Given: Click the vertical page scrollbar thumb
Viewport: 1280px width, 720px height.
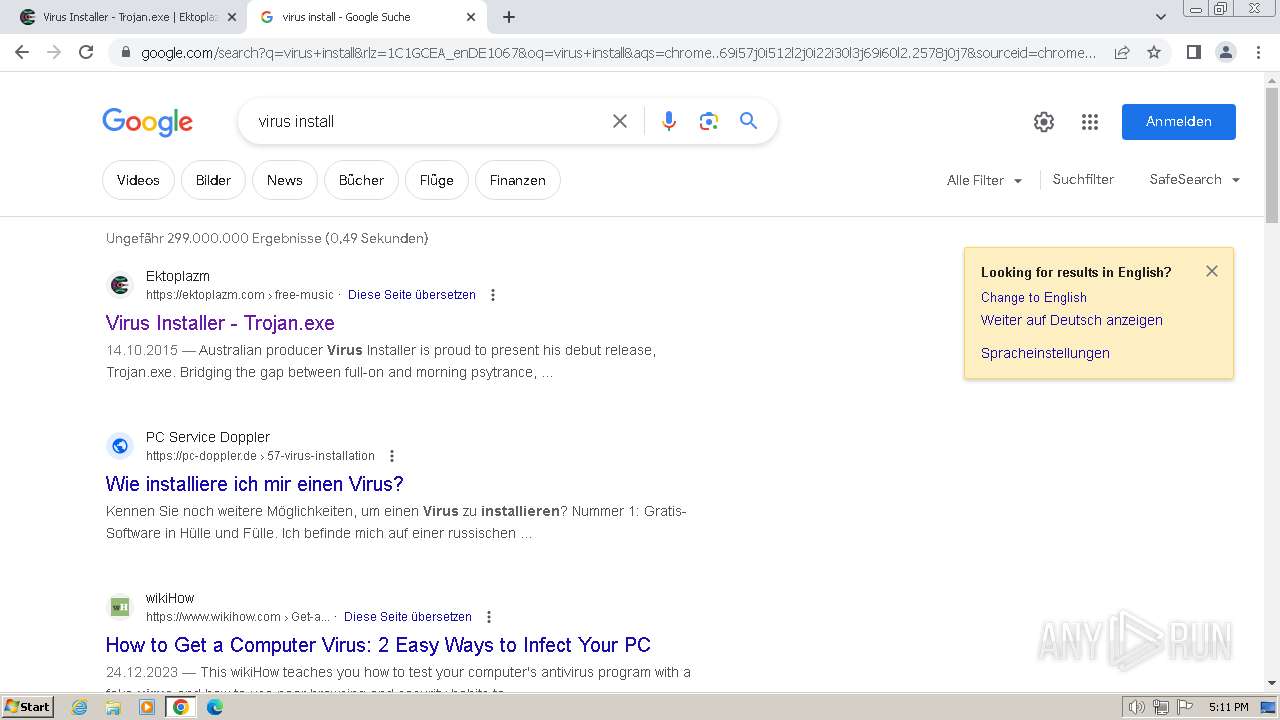Looking at the screenshot, I should 1272,155.
